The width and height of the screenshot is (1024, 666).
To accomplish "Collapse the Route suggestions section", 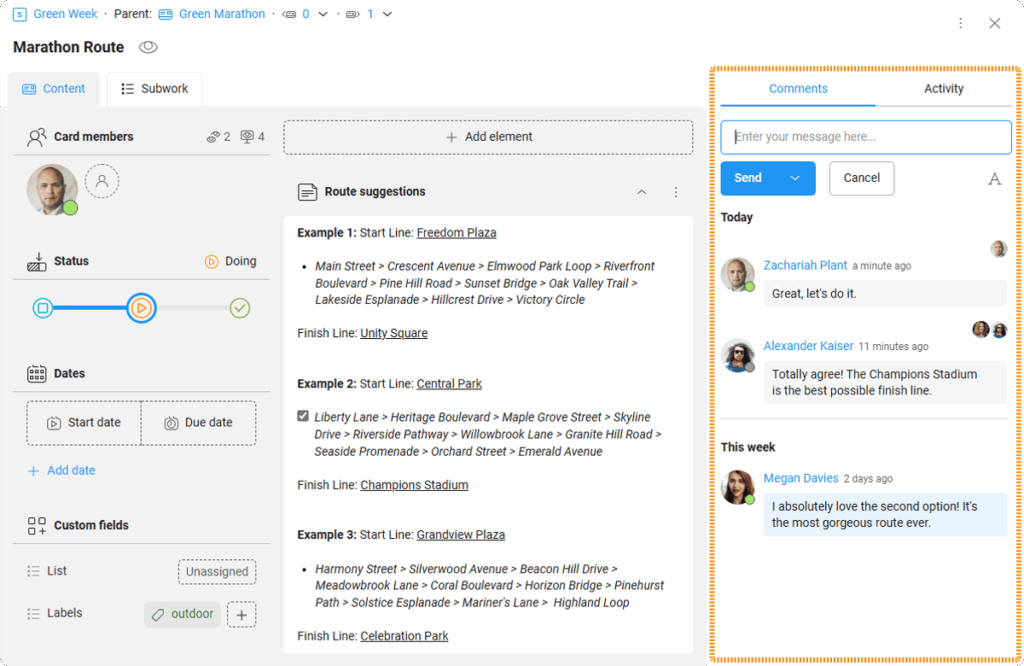I will (x=642, y=192).
